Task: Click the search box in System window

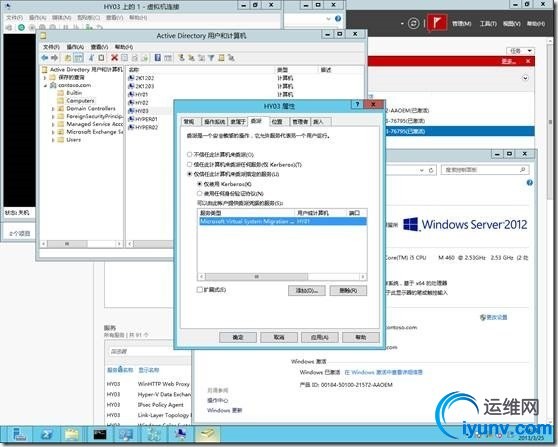Action: click(485, 170)
